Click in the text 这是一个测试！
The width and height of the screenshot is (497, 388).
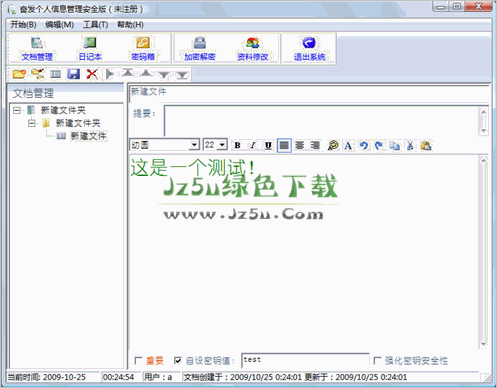(x=192, y=167)
